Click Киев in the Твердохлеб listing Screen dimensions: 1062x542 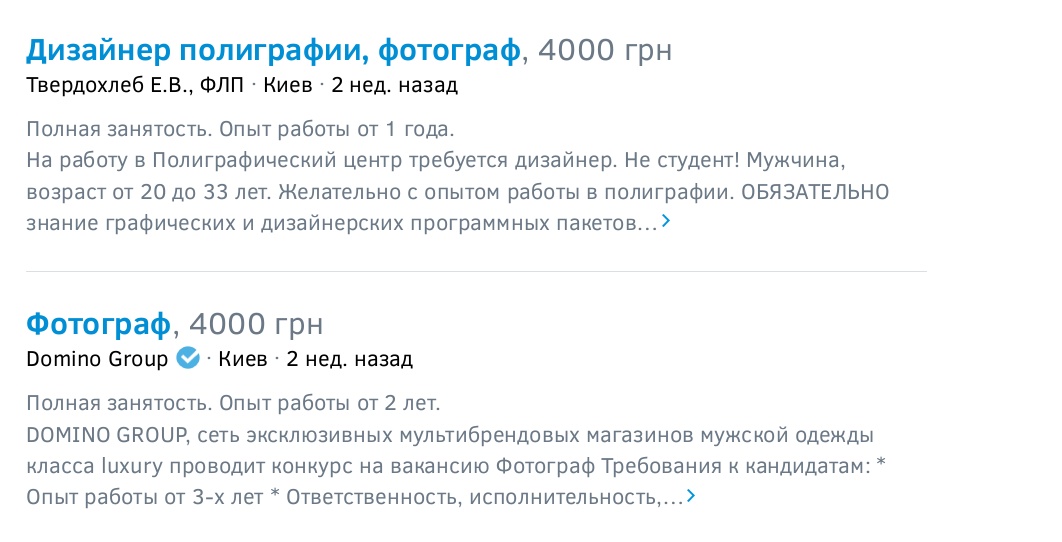289,85
